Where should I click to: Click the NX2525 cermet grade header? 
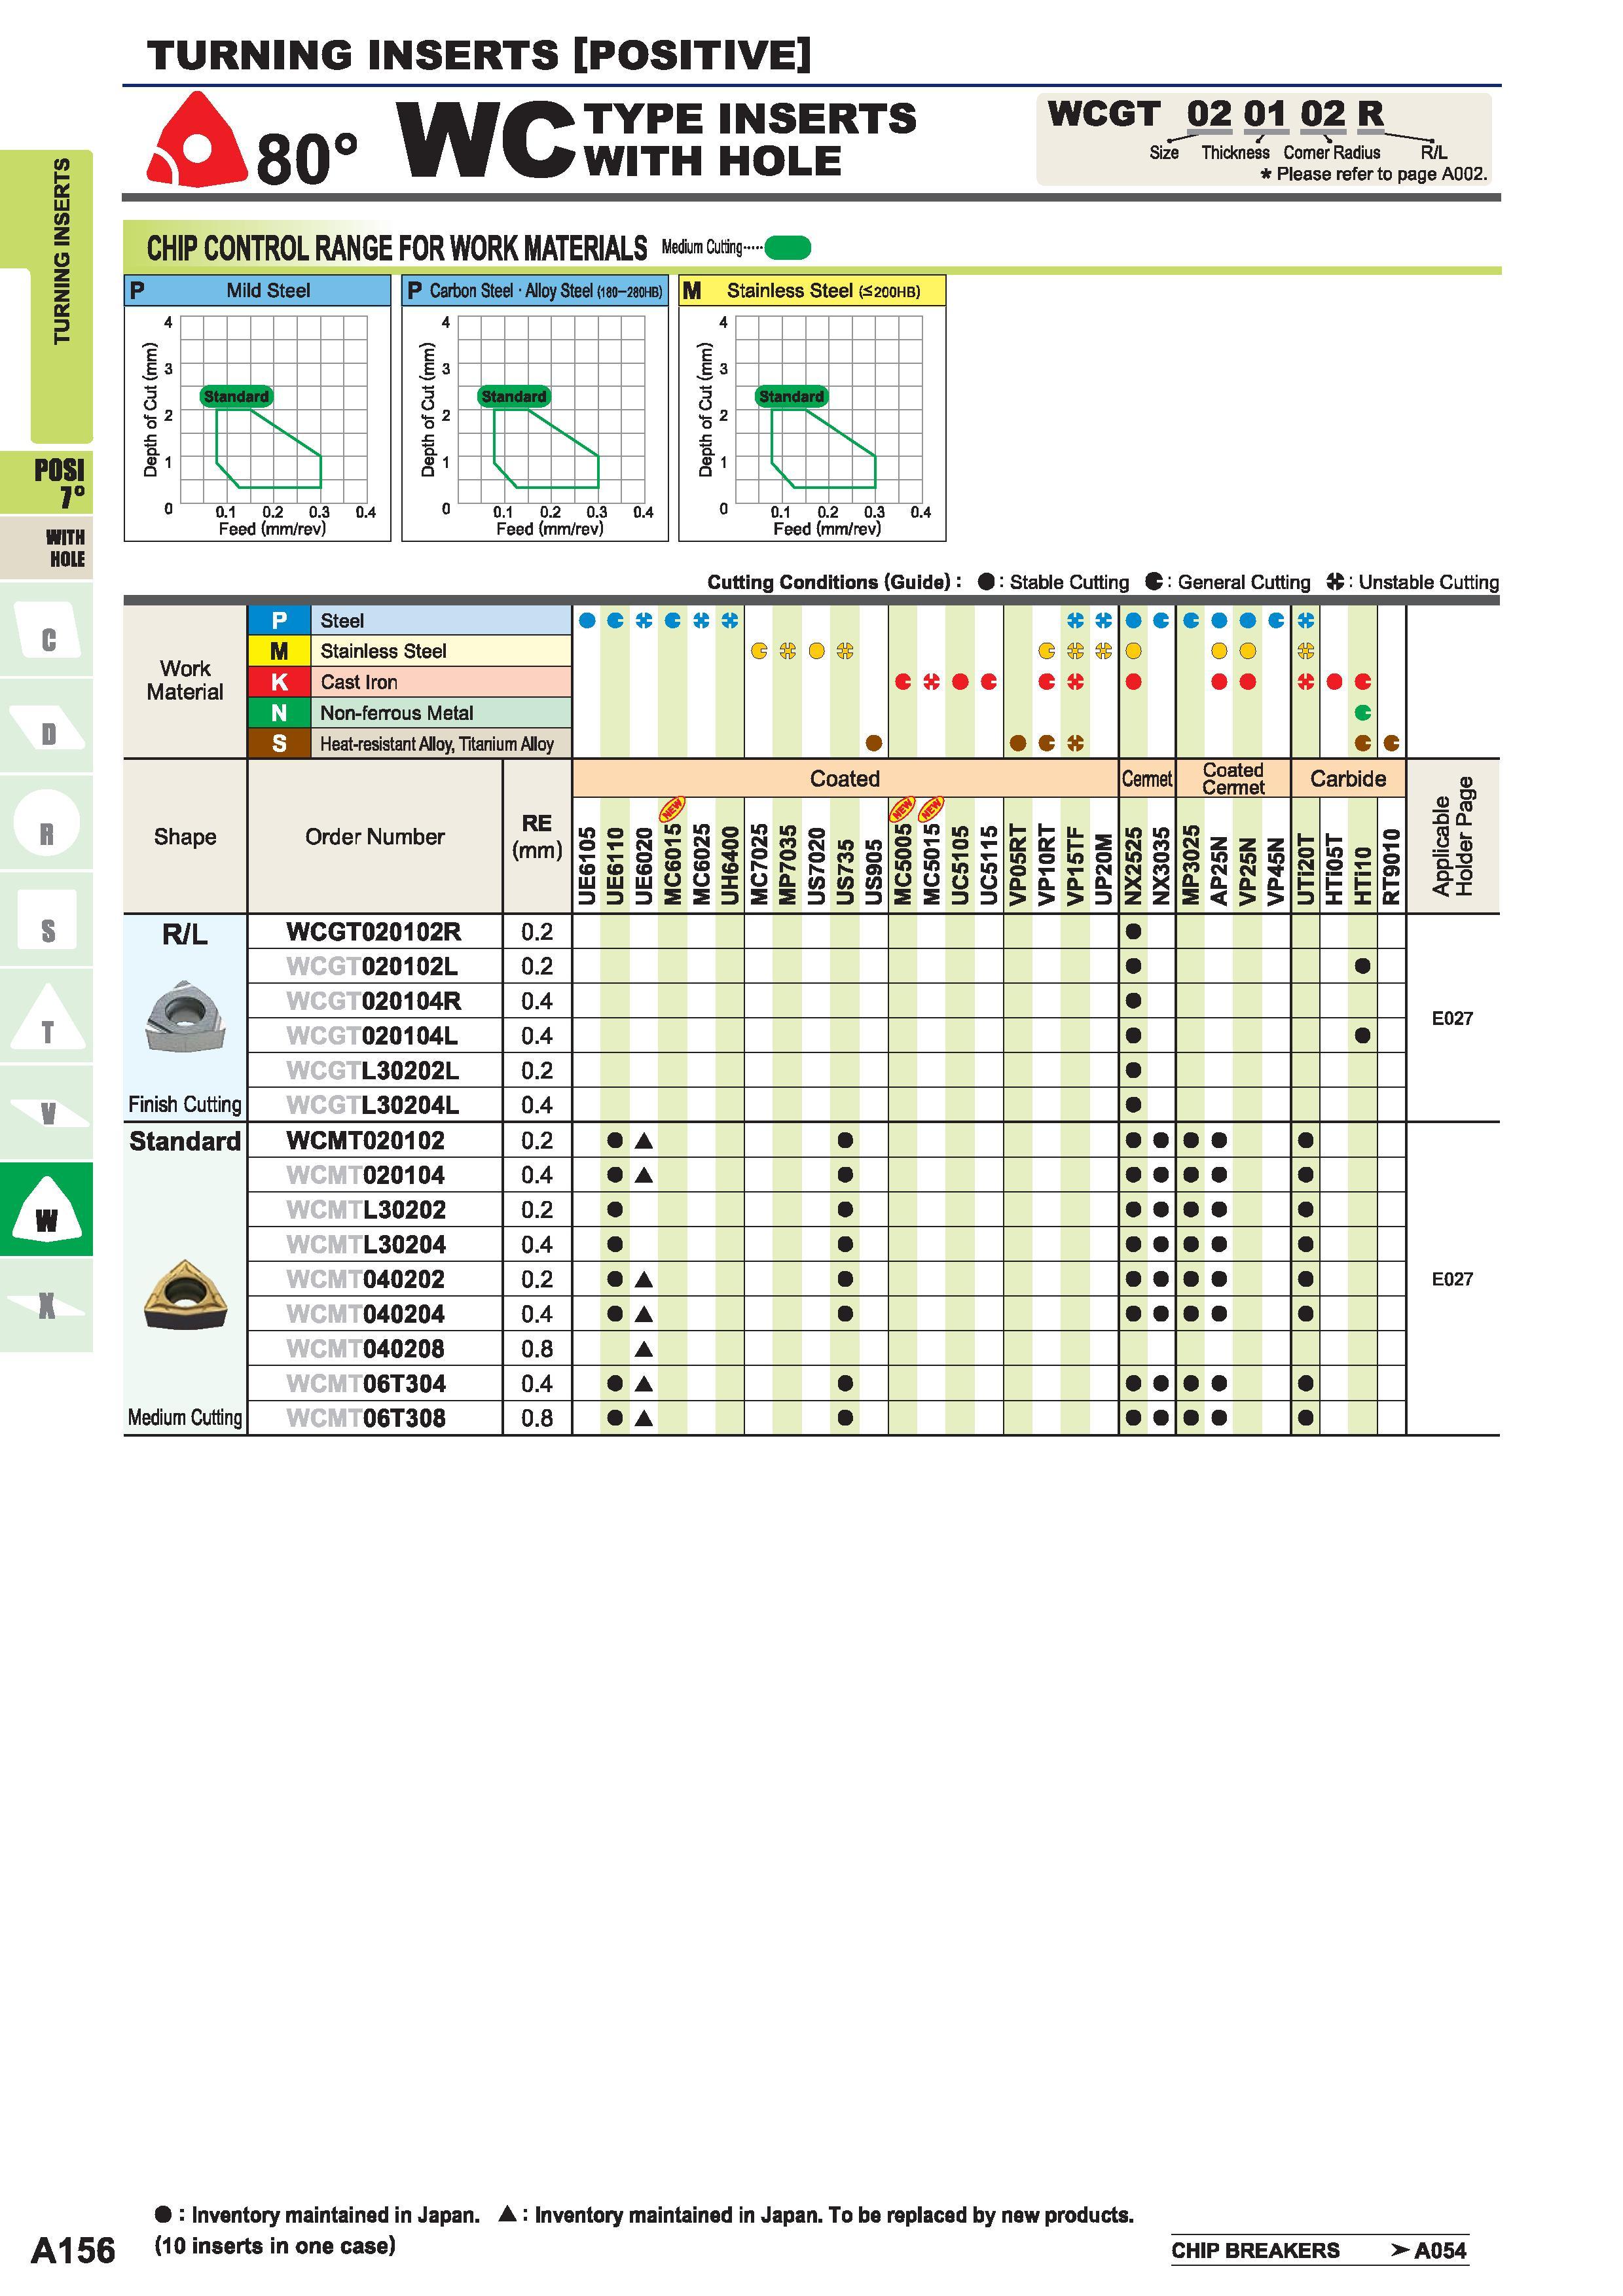coord(1133,865)
